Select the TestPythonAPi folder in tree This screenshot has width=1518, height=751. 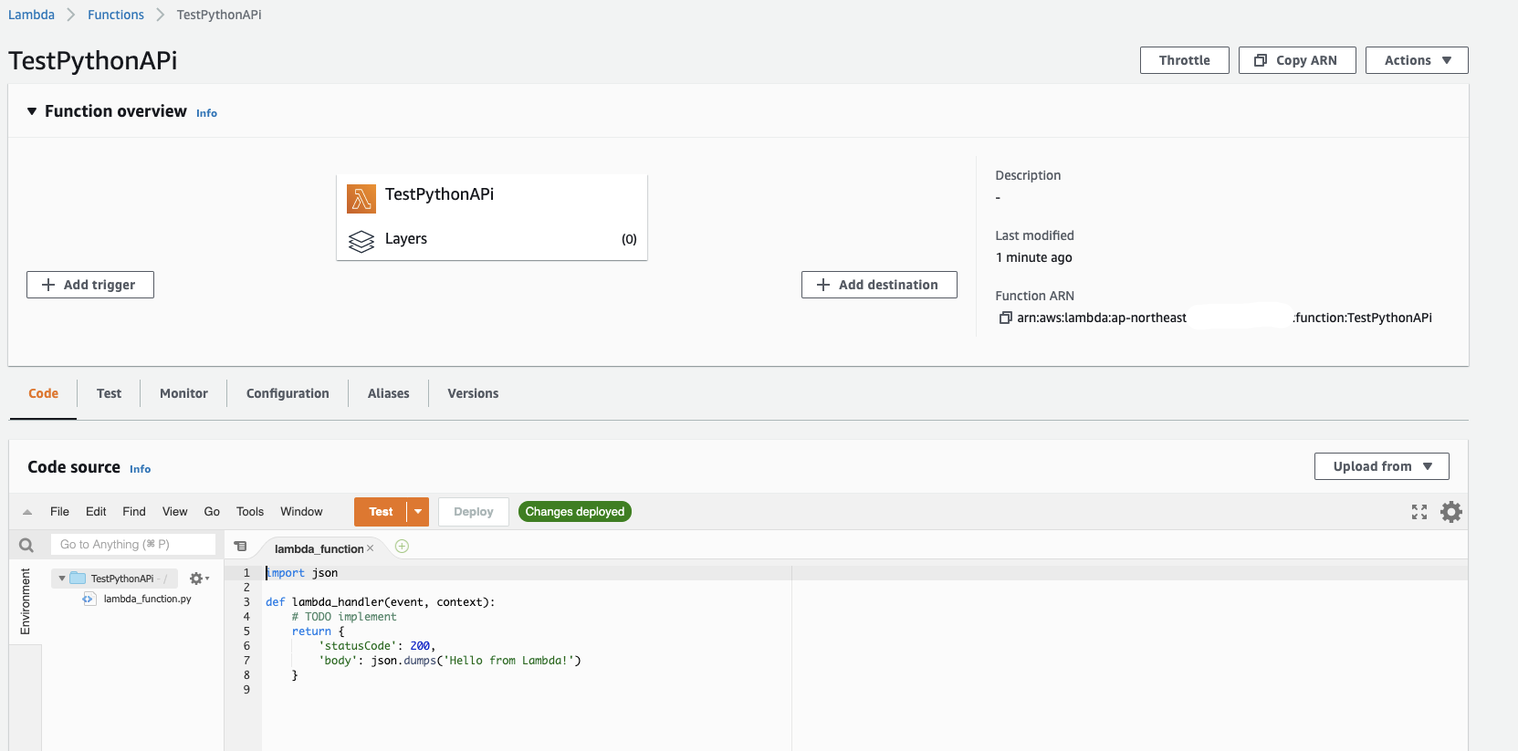[x=122, y=578]
